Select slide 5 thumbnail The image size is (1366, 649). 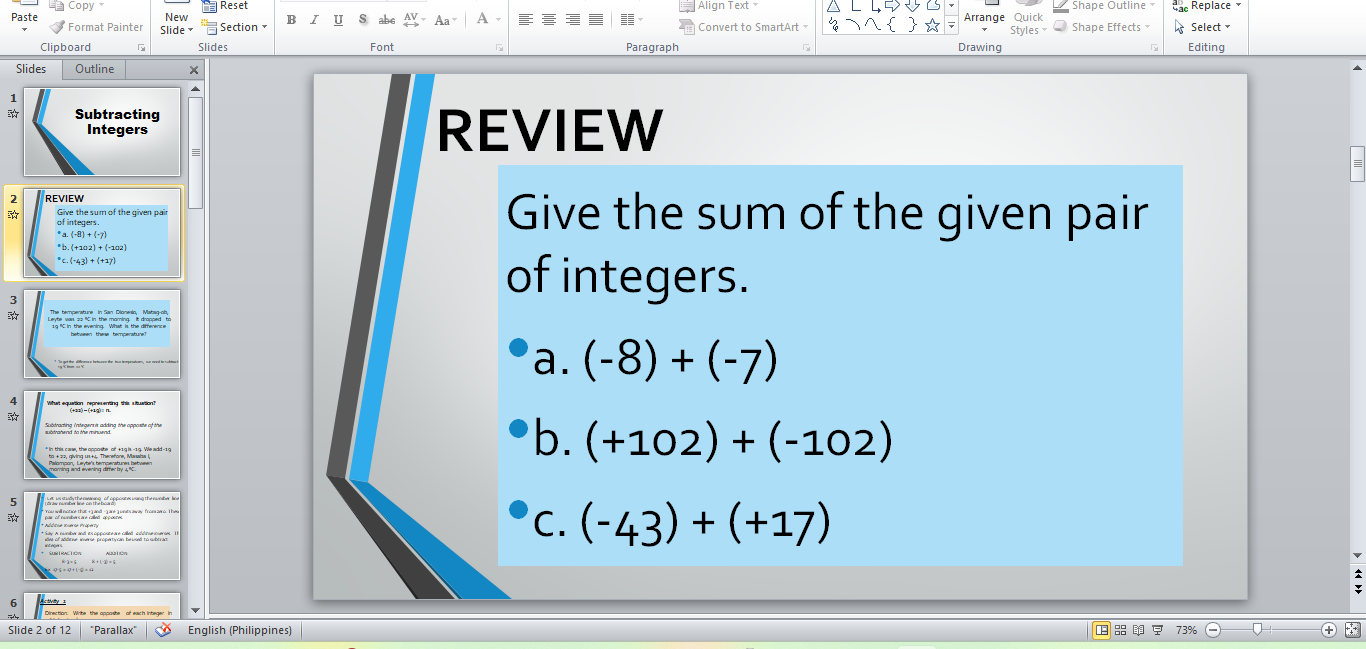click(102, 536)
